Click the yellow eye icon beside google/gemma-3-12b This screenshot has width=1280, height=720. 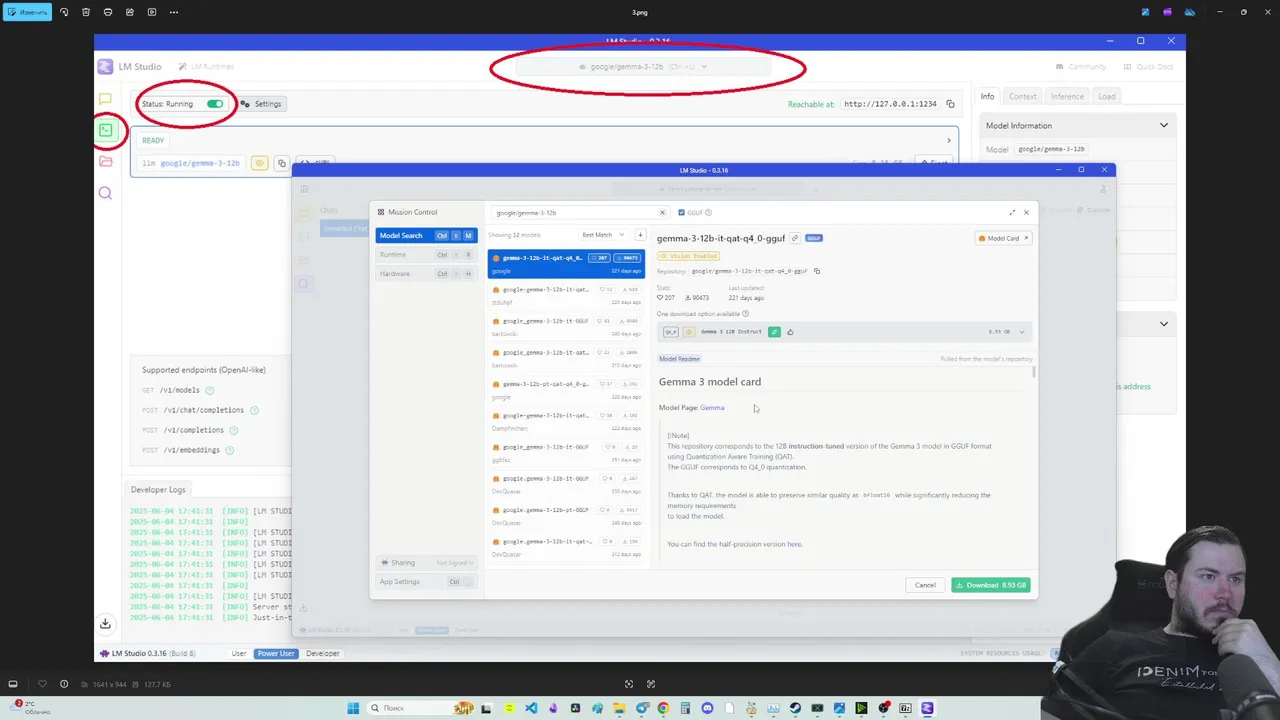pyautogui.click(x=259, y=163)
